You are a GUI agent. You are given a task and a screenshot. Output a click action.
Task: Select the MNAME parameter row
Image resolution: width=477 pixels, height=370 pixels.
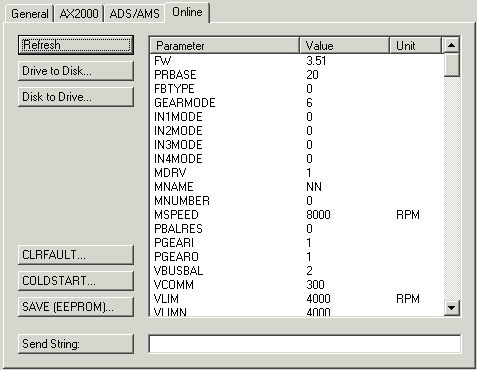(x=297, y=187)
